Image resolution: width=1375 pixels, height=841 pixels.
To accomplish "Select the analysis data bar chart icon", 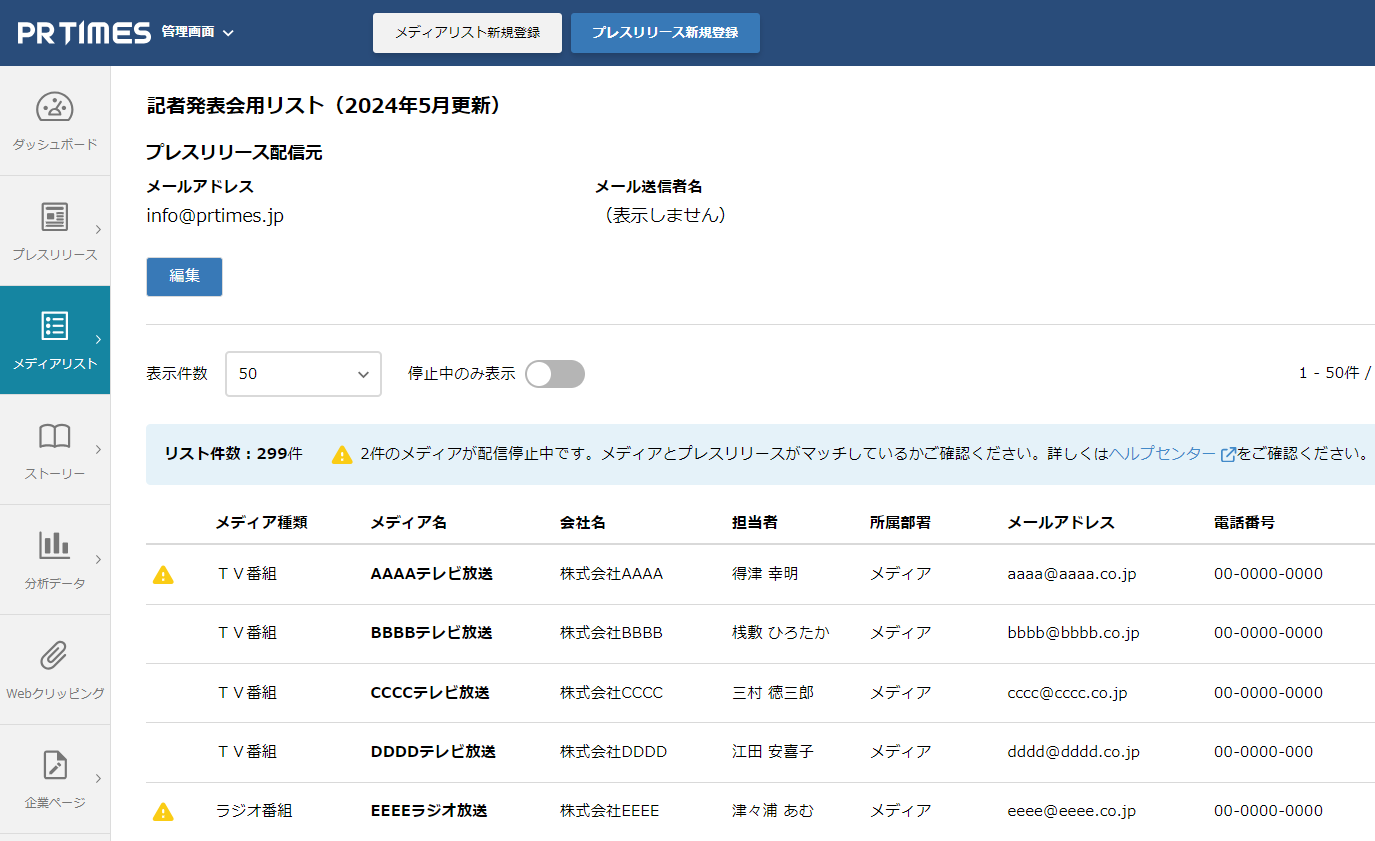I will tap(55, 545).
